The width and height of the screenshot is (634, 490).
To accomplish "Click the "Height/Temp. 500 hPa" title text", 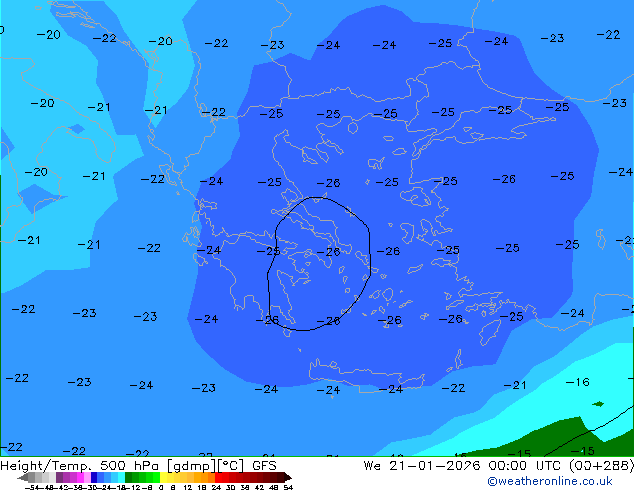I will click(x=79, y=466).
